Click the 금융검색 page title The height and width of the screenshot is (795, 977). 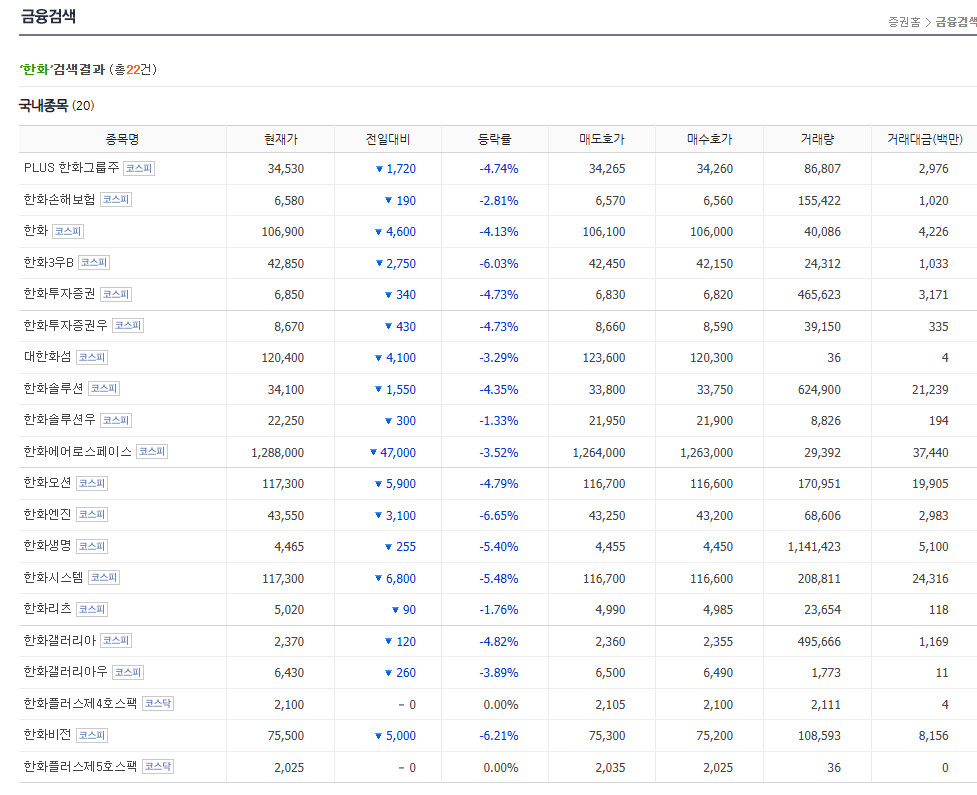coord(48,16)
